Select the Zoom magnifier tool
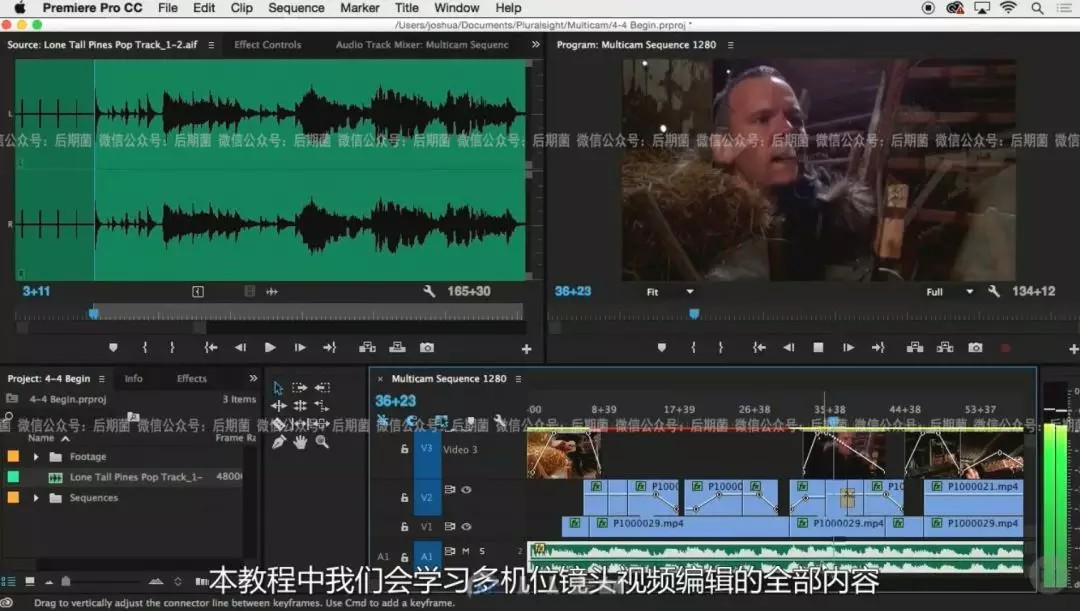The image size is (1080, 611). click(322, 442)
